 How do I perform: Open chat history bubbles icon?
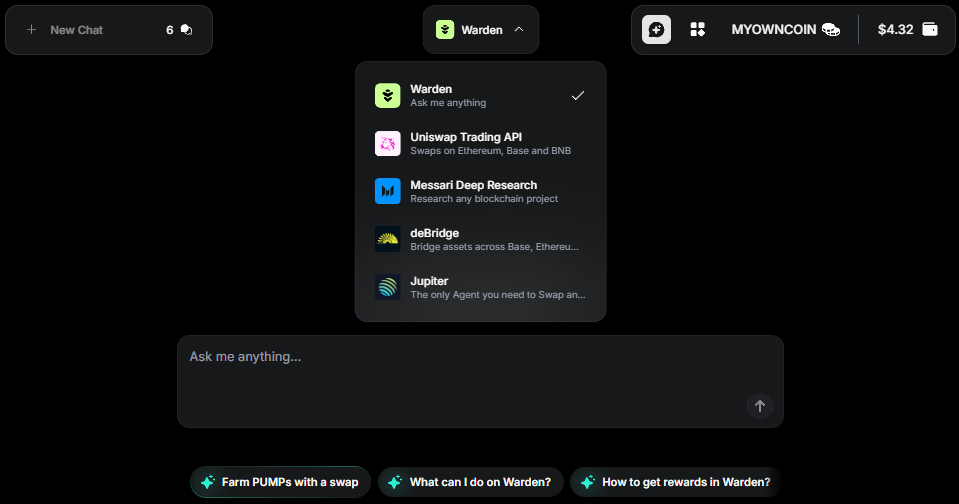pyautogui.click(x=187, y=30)
